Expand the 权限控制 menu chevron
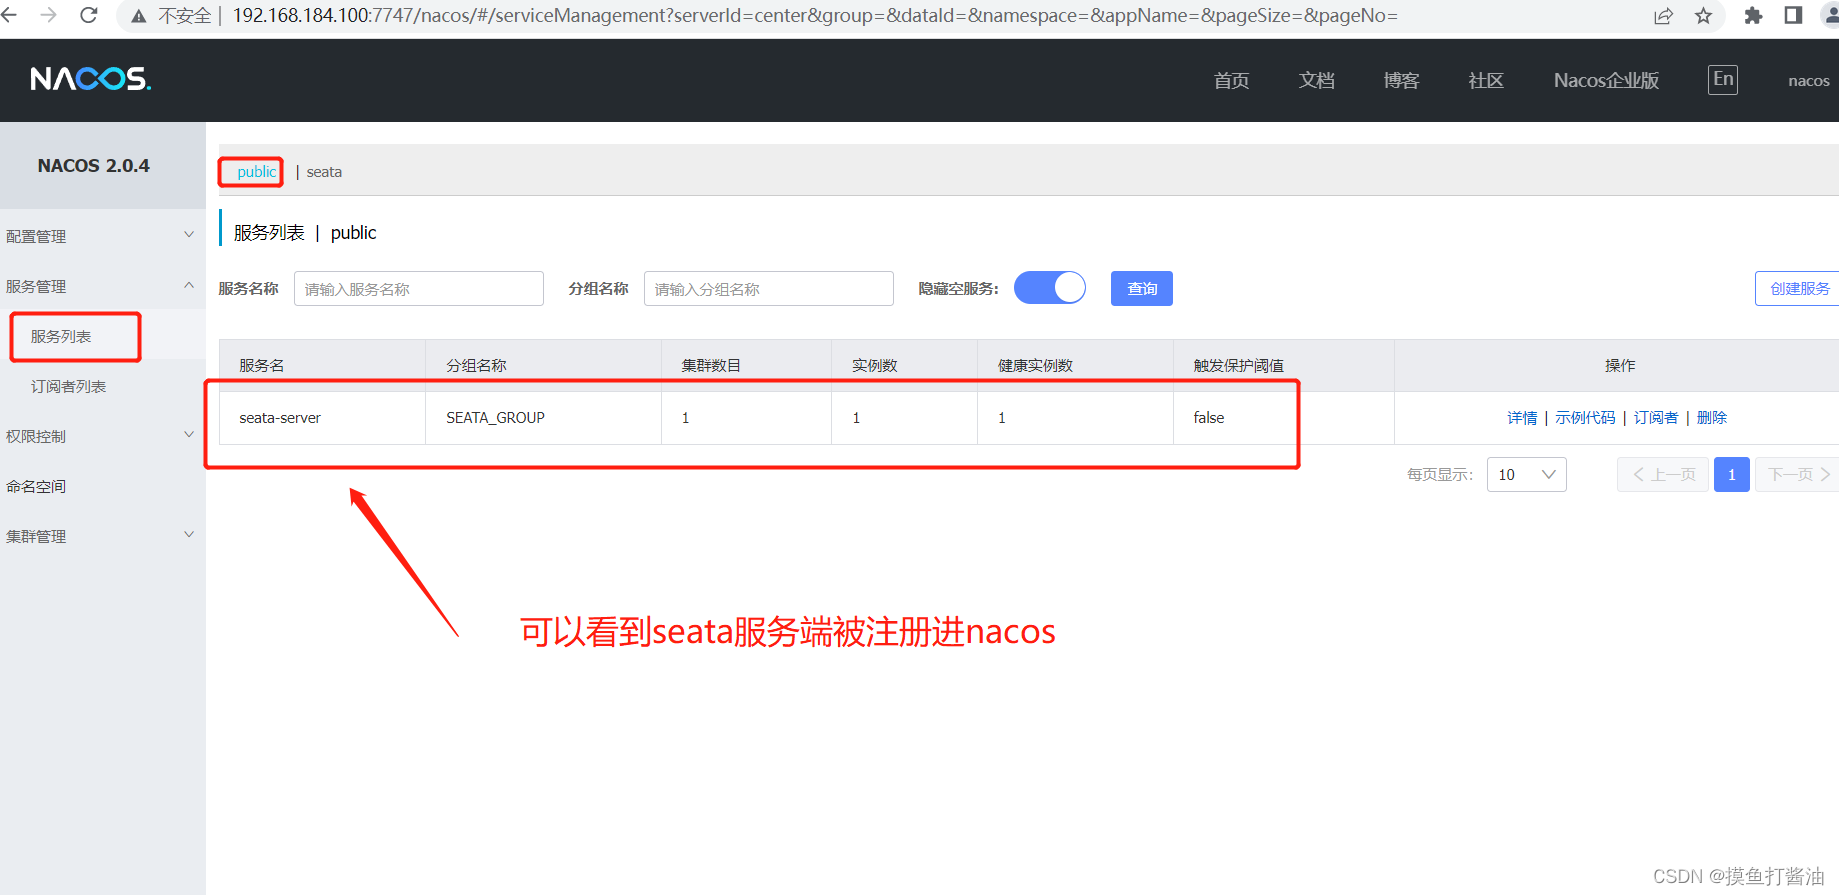 tap(189, 435)
